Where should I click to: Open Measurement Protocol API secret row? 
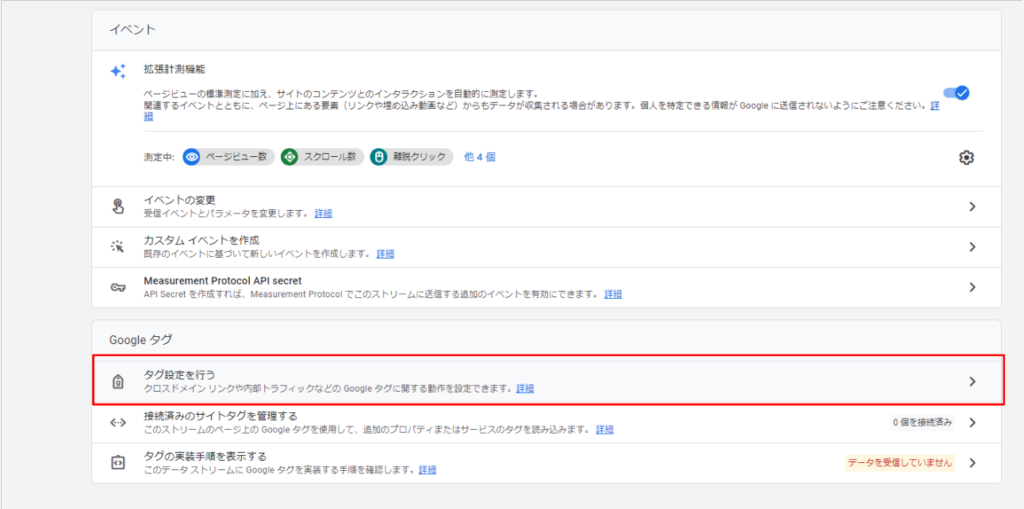[546, 287]
